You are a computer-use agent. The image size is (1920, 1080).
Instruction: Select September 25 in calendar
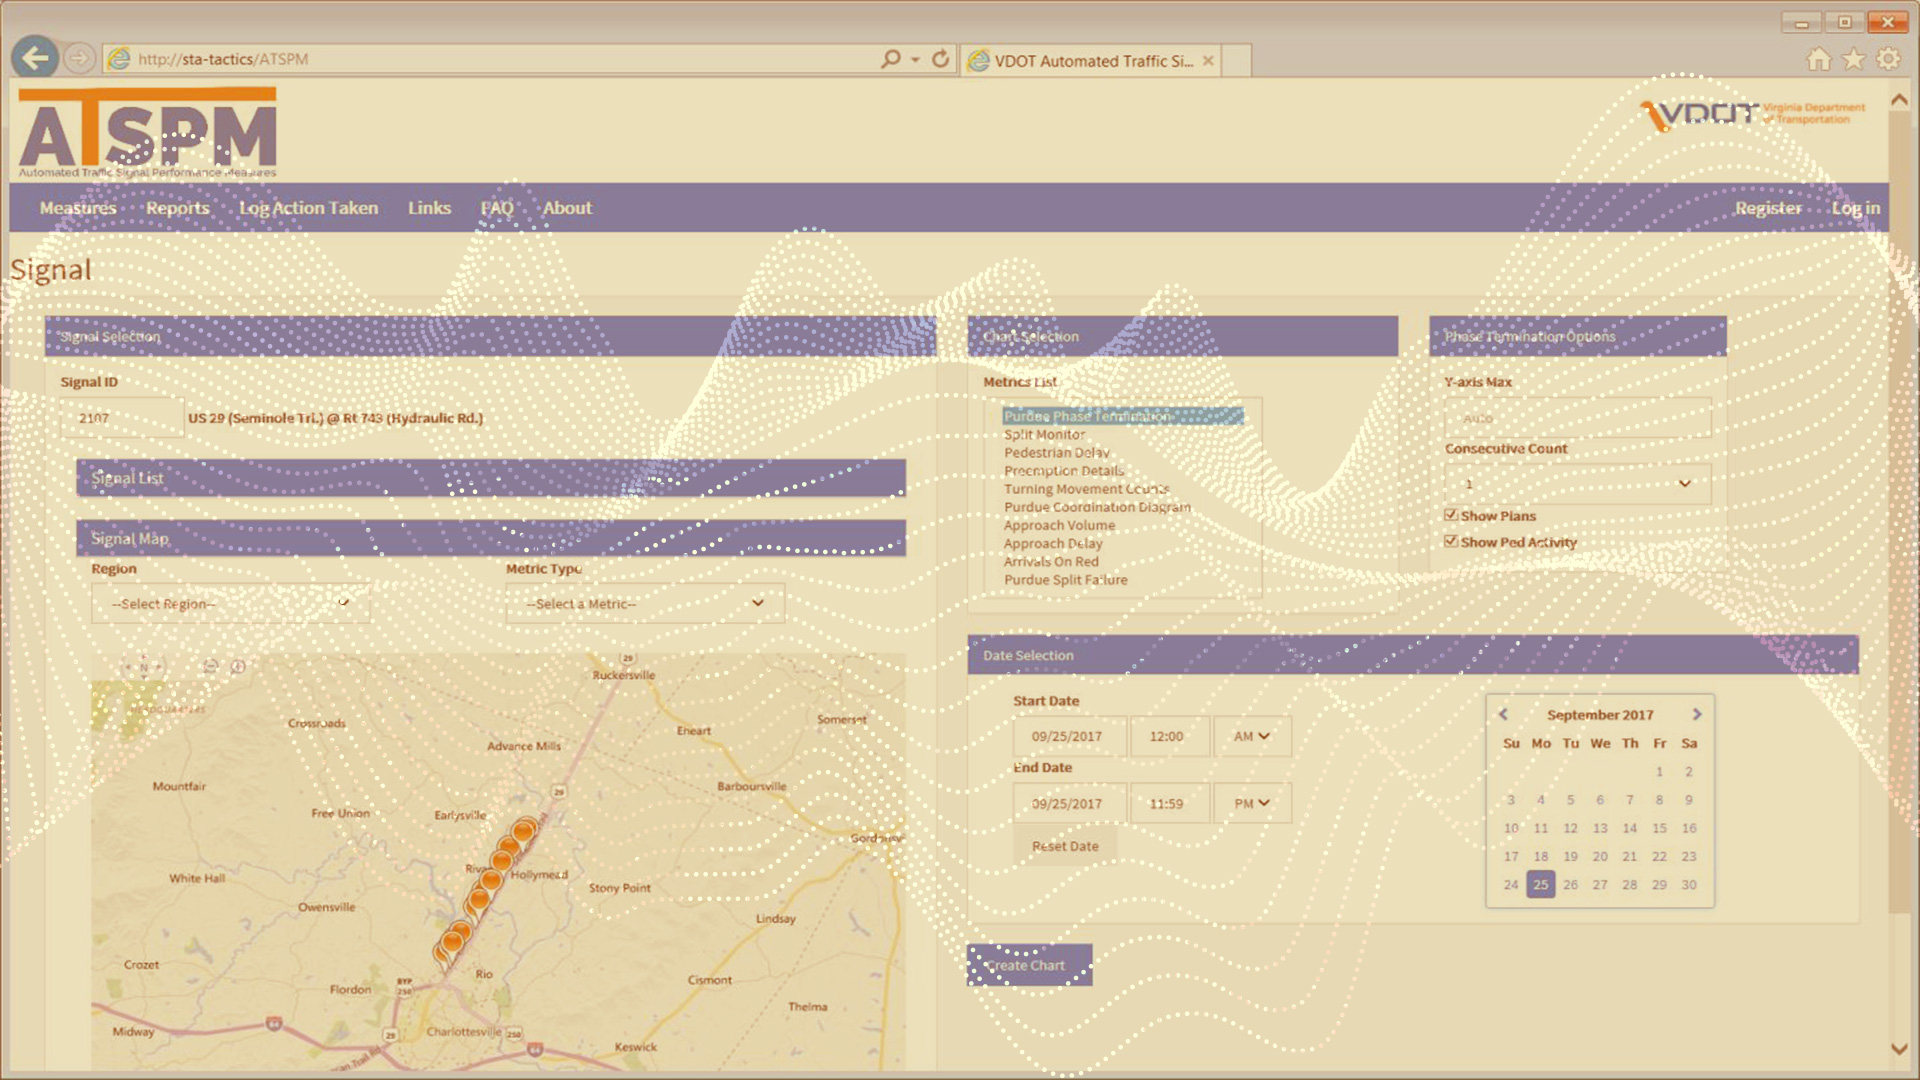tap(1540, 884)
